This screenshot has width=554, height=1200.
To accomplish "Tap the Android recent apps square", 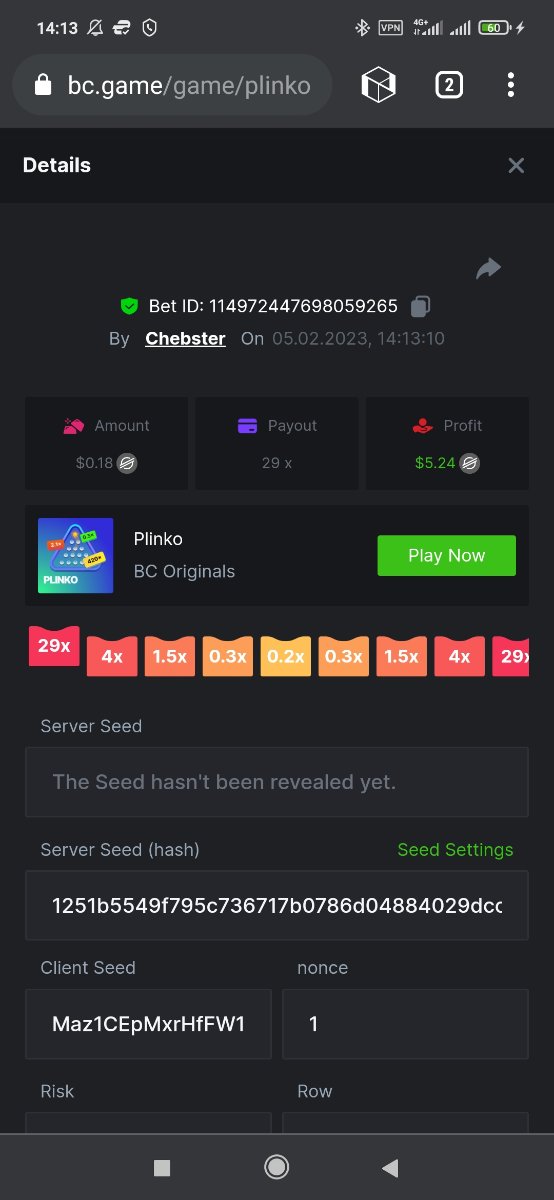I will point(163,1167).
